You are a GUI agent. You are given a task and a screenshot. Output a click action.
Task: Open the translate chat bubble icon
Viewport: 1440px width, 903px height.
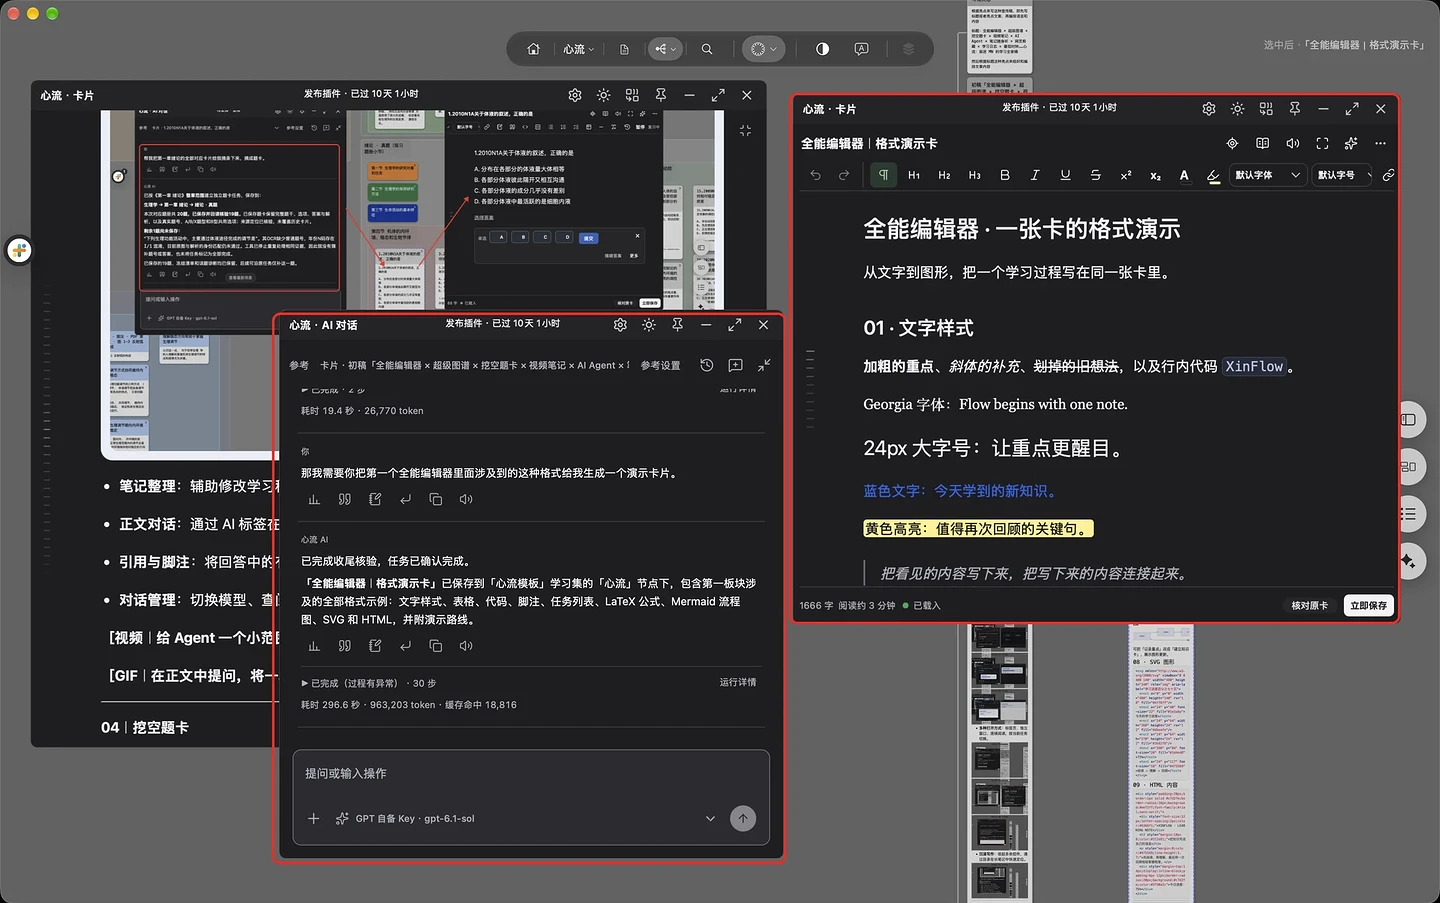point(861,49)
